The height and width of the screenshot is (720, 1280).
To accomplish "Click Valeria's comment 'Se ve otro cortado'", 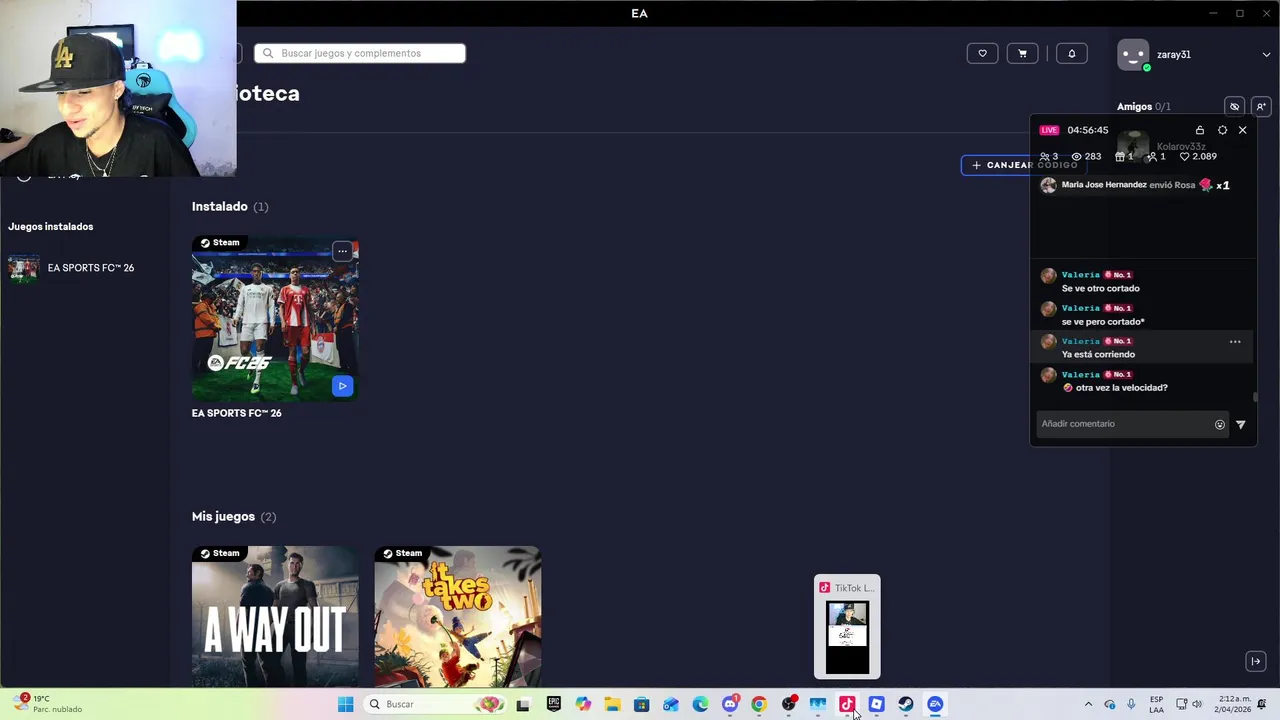I will (x=1100, y=288).
